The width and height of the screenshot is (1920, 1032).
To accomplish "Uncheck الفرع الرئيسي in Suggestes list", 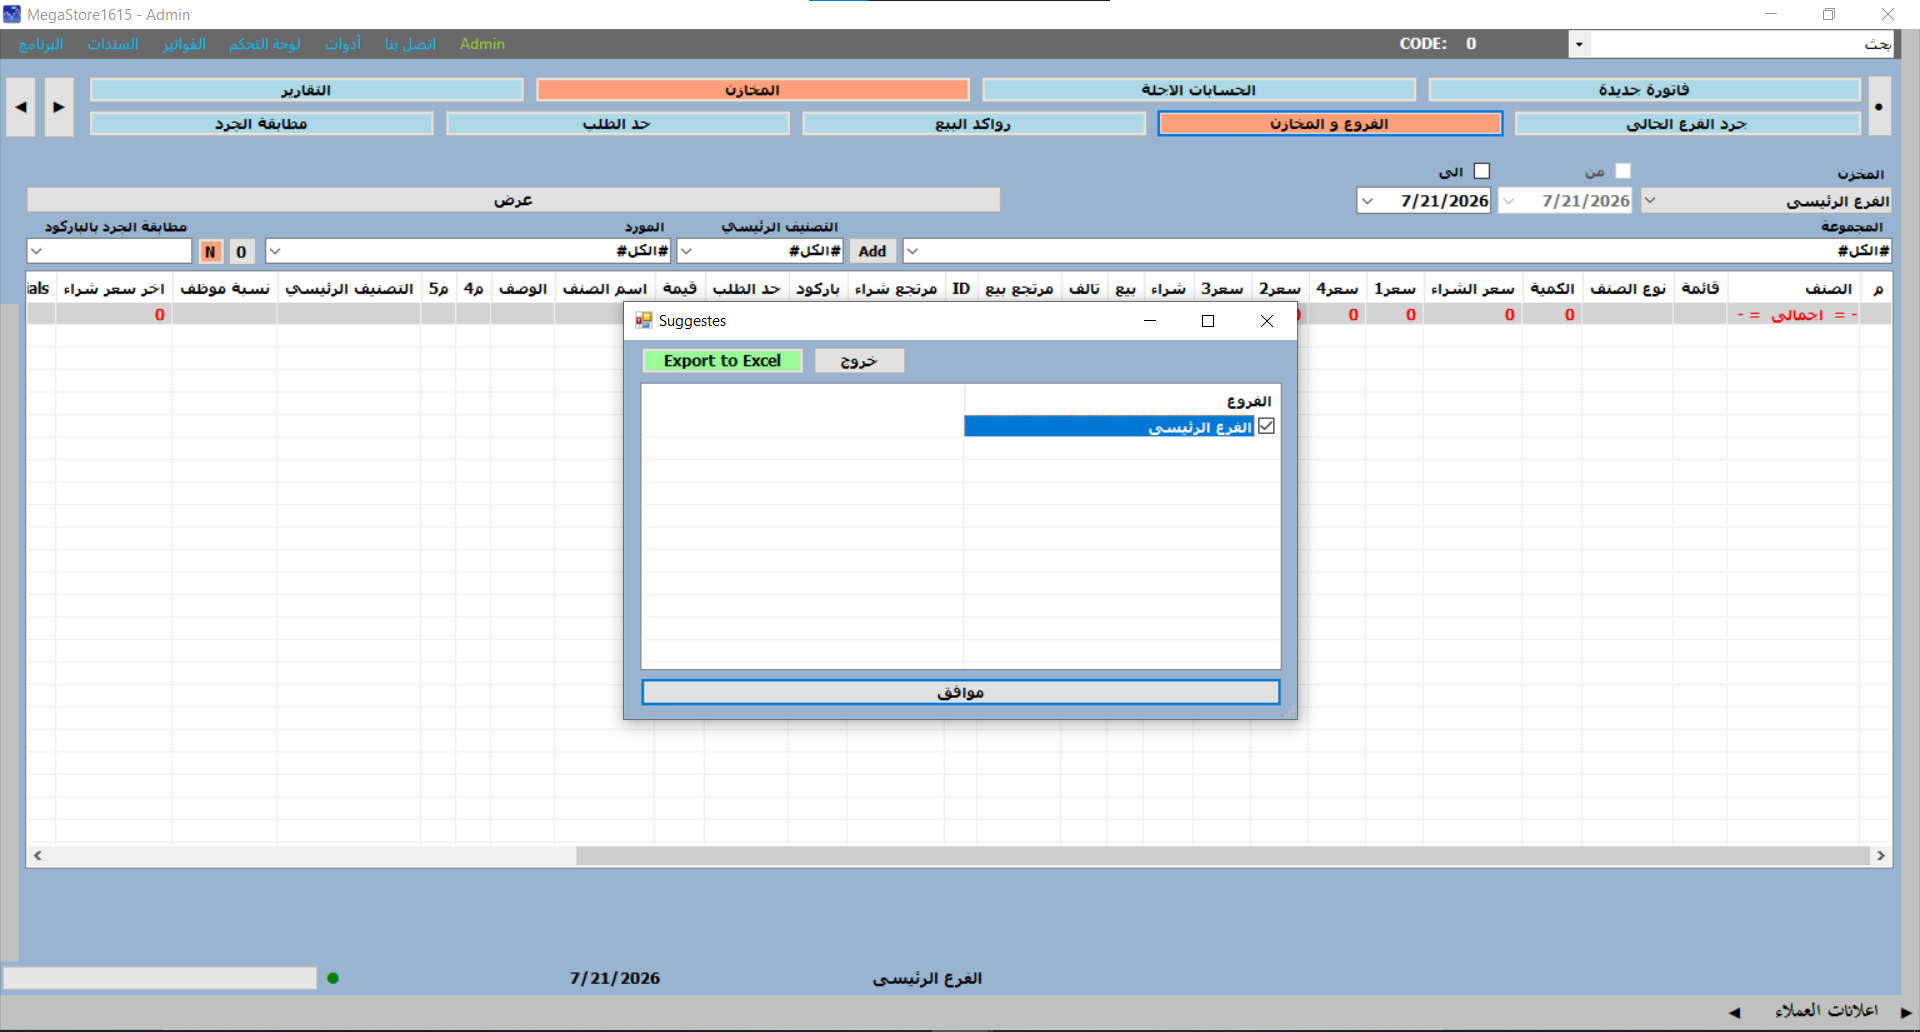I will click(1266, 426).
